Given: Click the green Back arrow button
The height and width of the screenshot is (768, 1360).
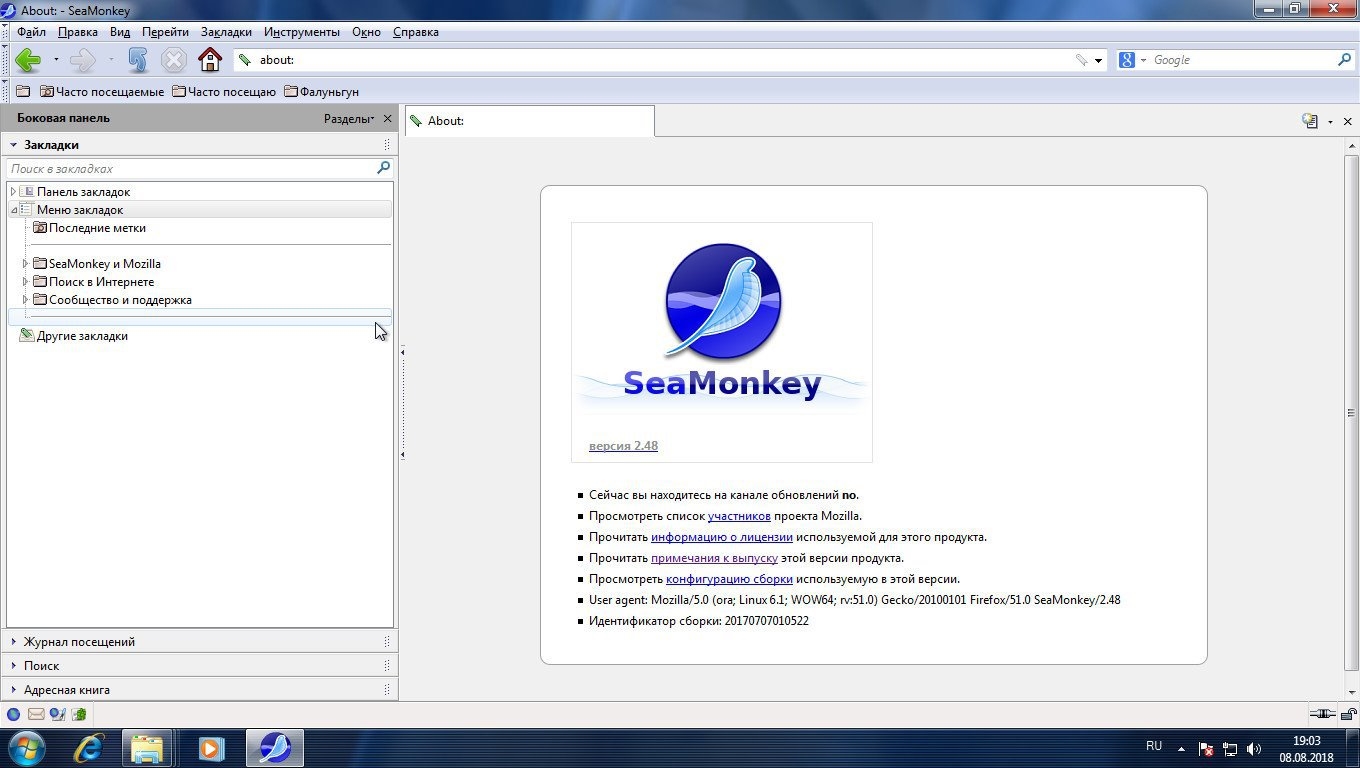Looking at the screenshot, I should point(28,60).
